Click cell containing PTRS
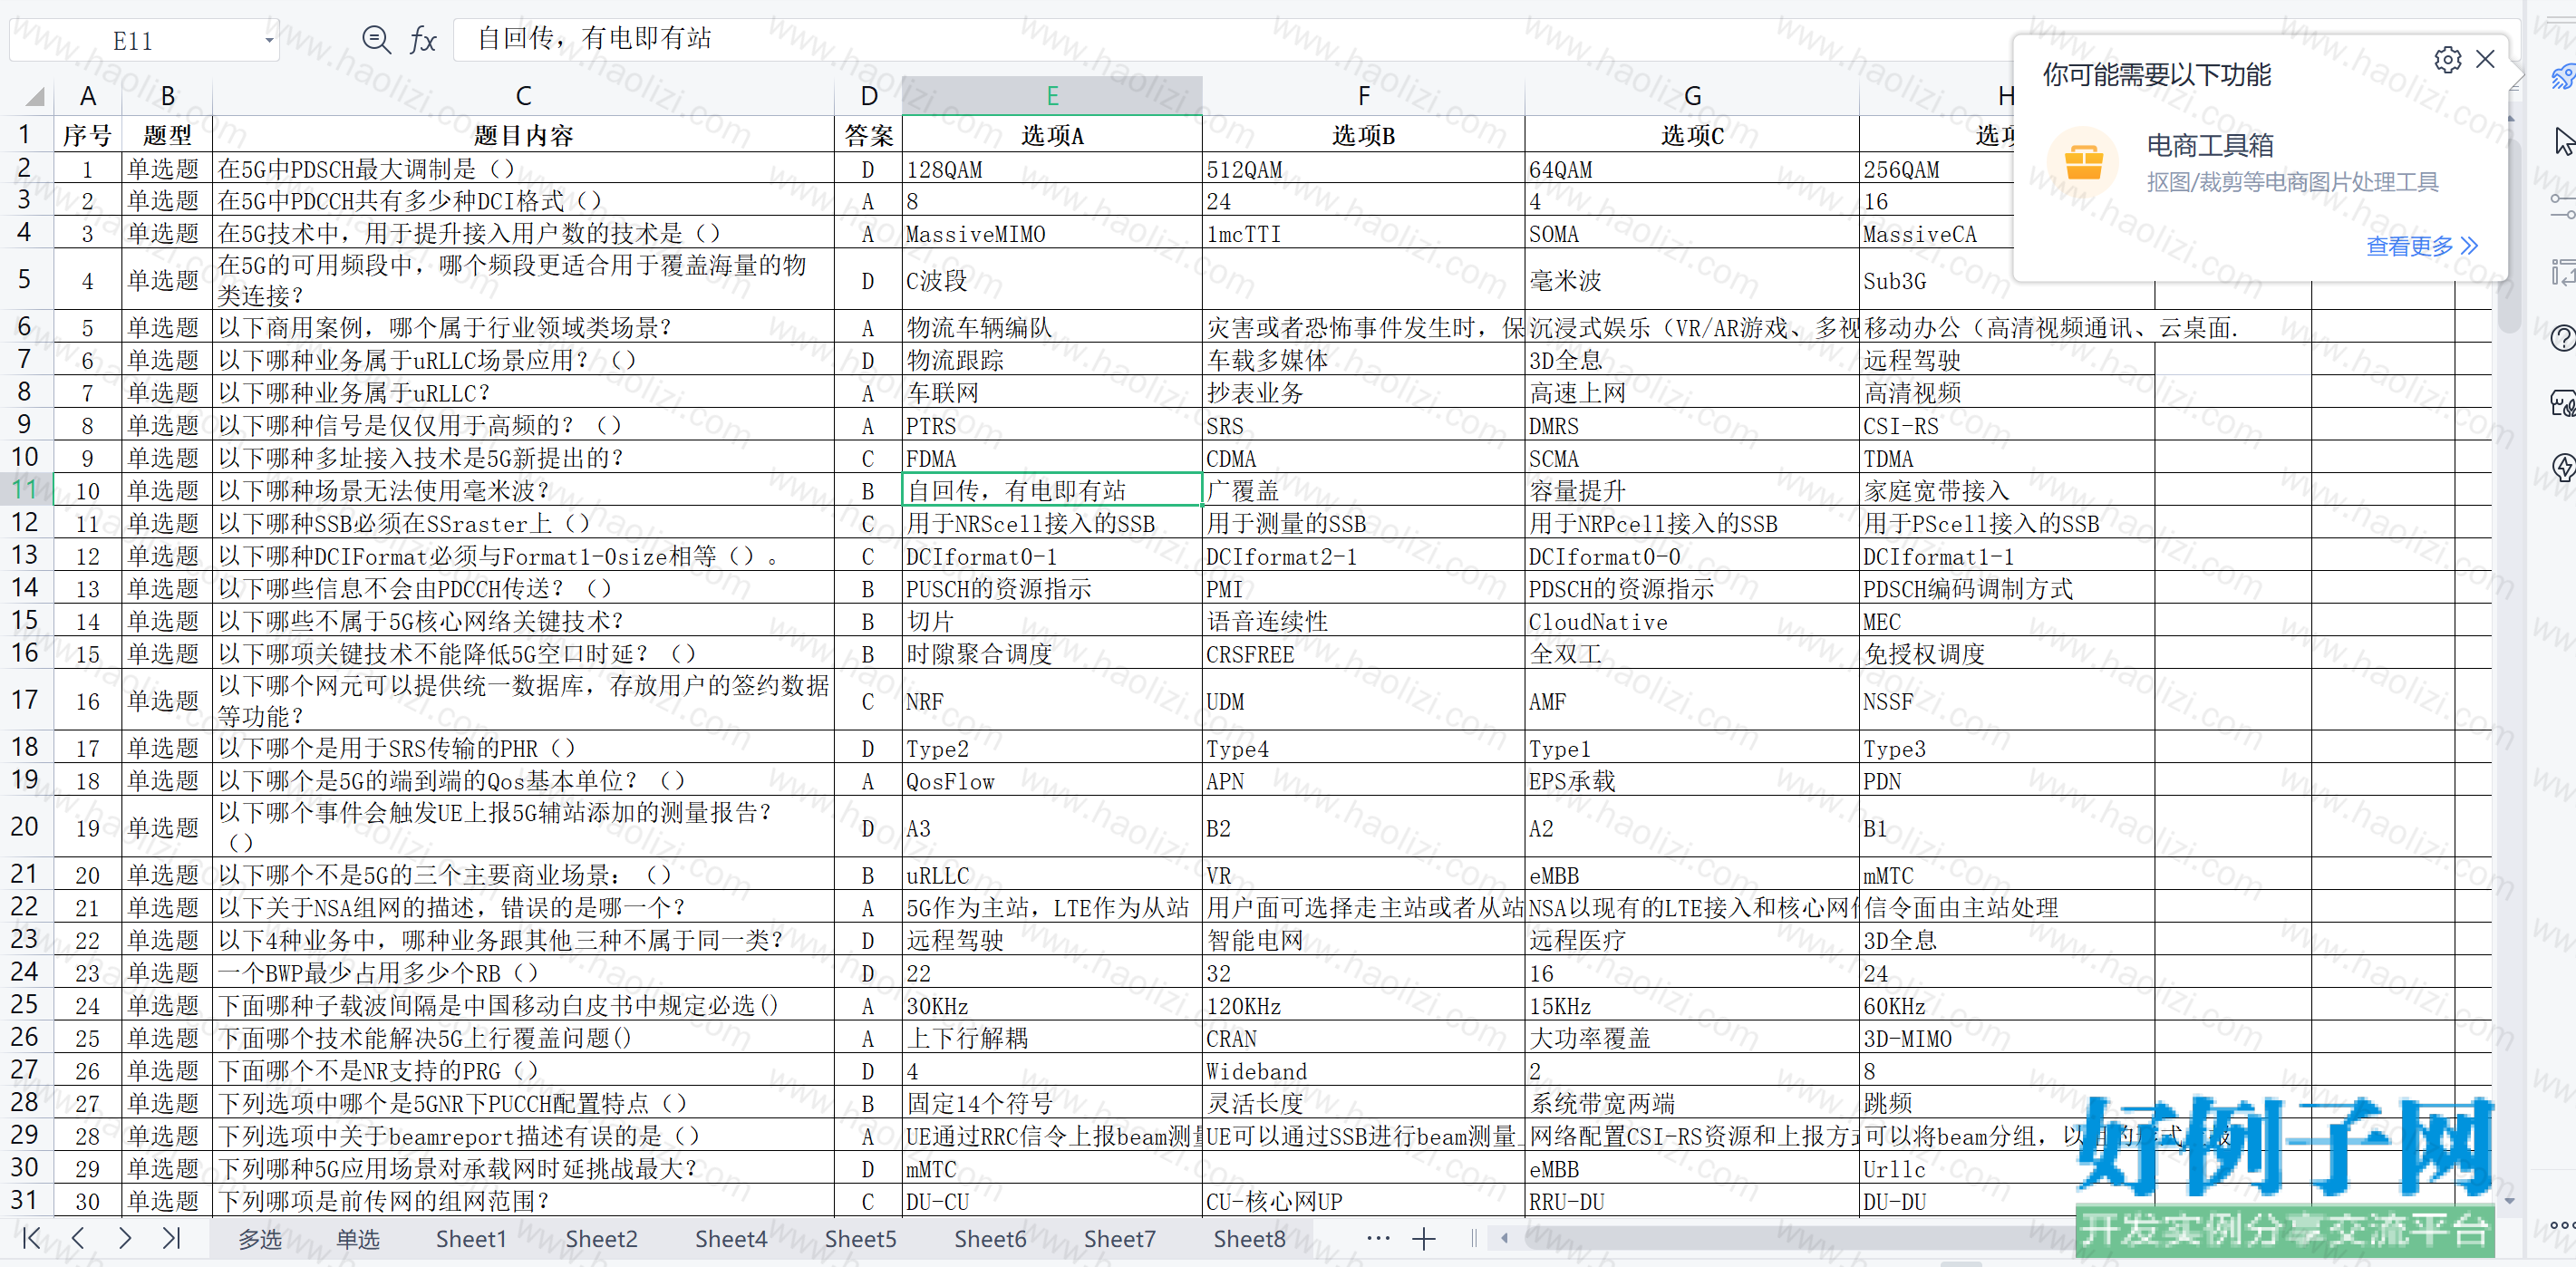Screen dimensions: 2576x1267 [x=1052, y=425]
